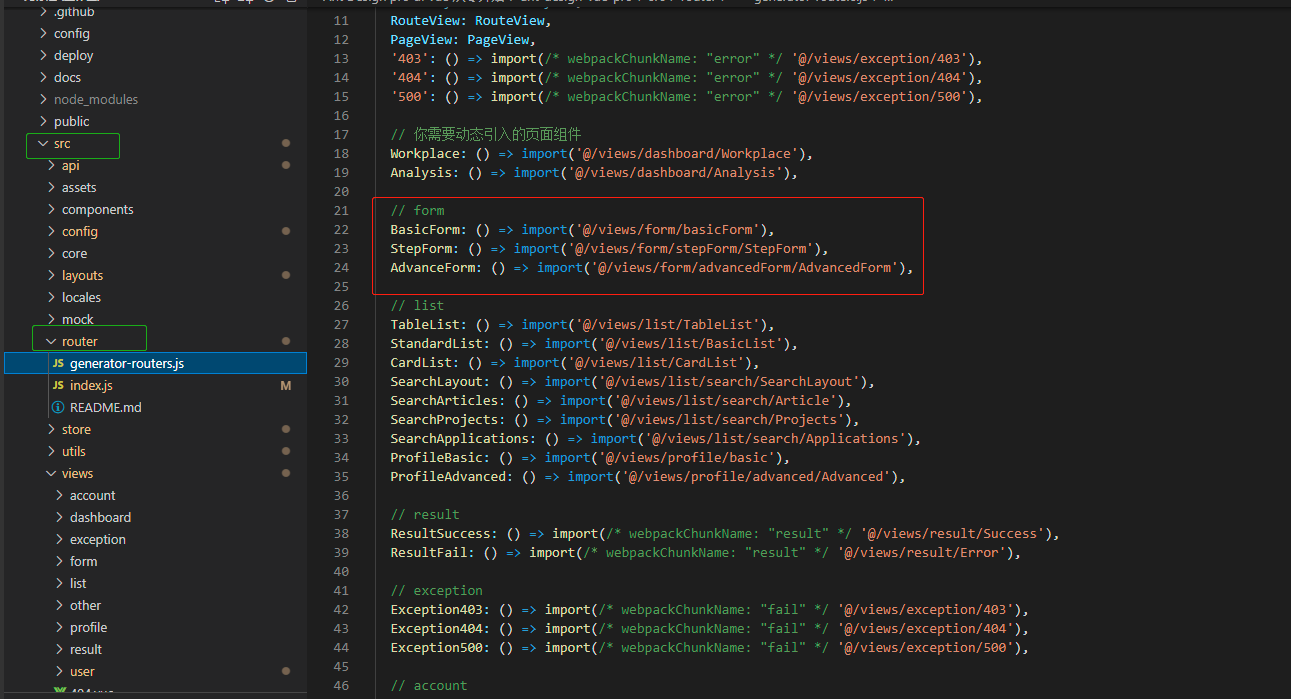Collapse the router folder chevron
The width and height of the screenshot is (1291, 699).
[51, 341]
